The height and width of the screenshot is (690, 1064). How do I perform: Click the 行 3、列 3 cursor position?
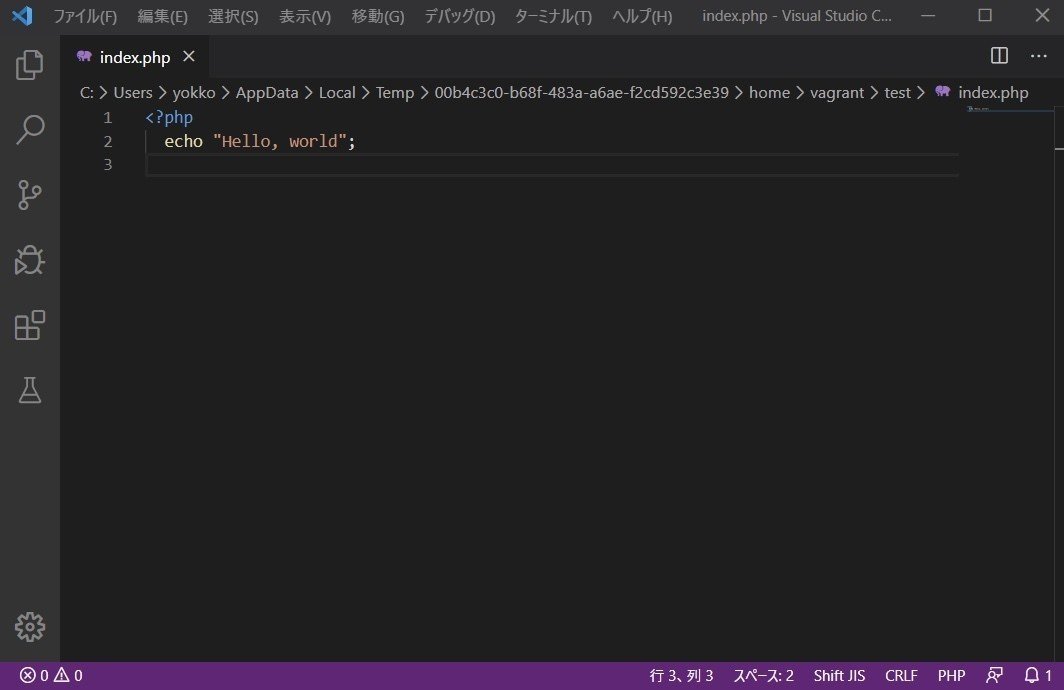tap(681, 675)
